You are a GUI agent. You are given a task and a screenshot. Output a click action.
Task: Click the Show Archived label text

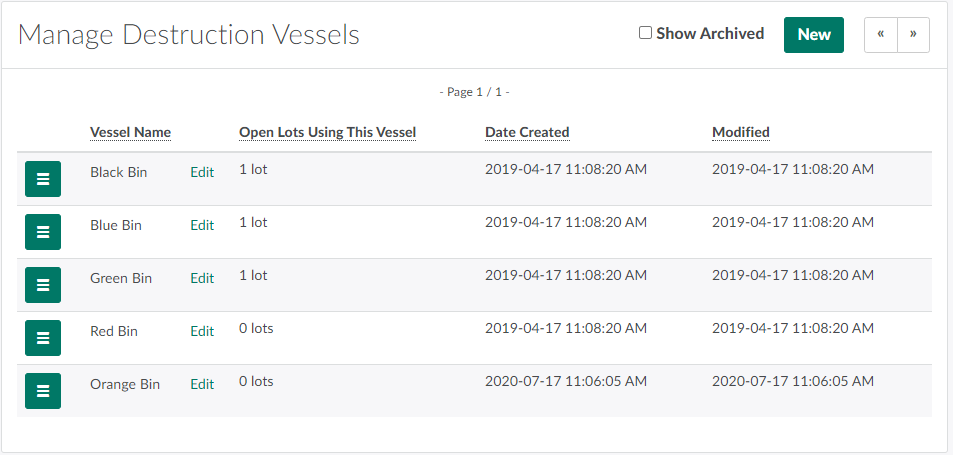point(710,33)
